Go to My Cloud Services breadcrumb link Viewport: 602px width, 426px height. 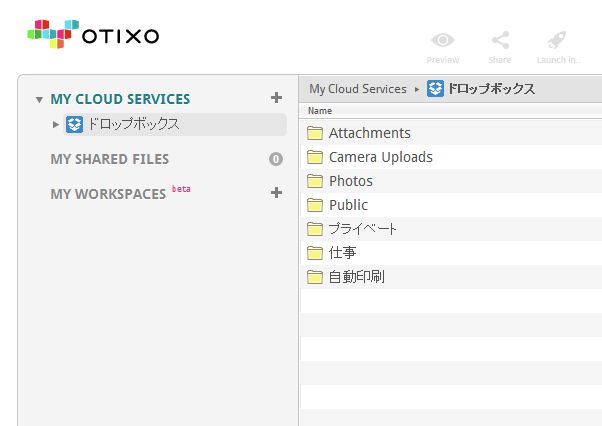click(358, 89)
